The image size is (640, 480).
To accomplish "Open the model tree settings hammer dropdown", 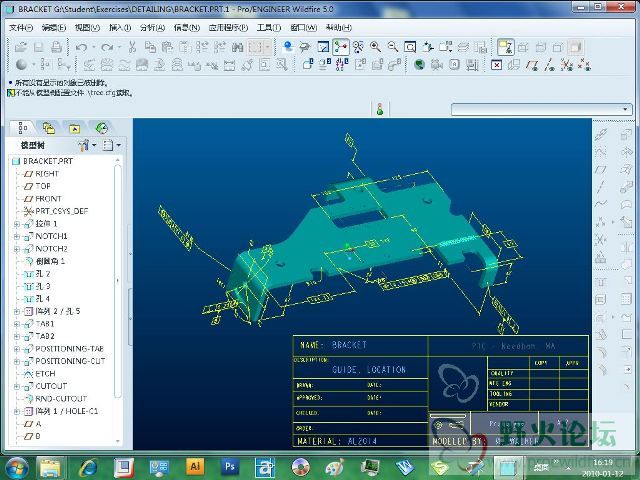I will pyautogui.click(x=87, y=145).
